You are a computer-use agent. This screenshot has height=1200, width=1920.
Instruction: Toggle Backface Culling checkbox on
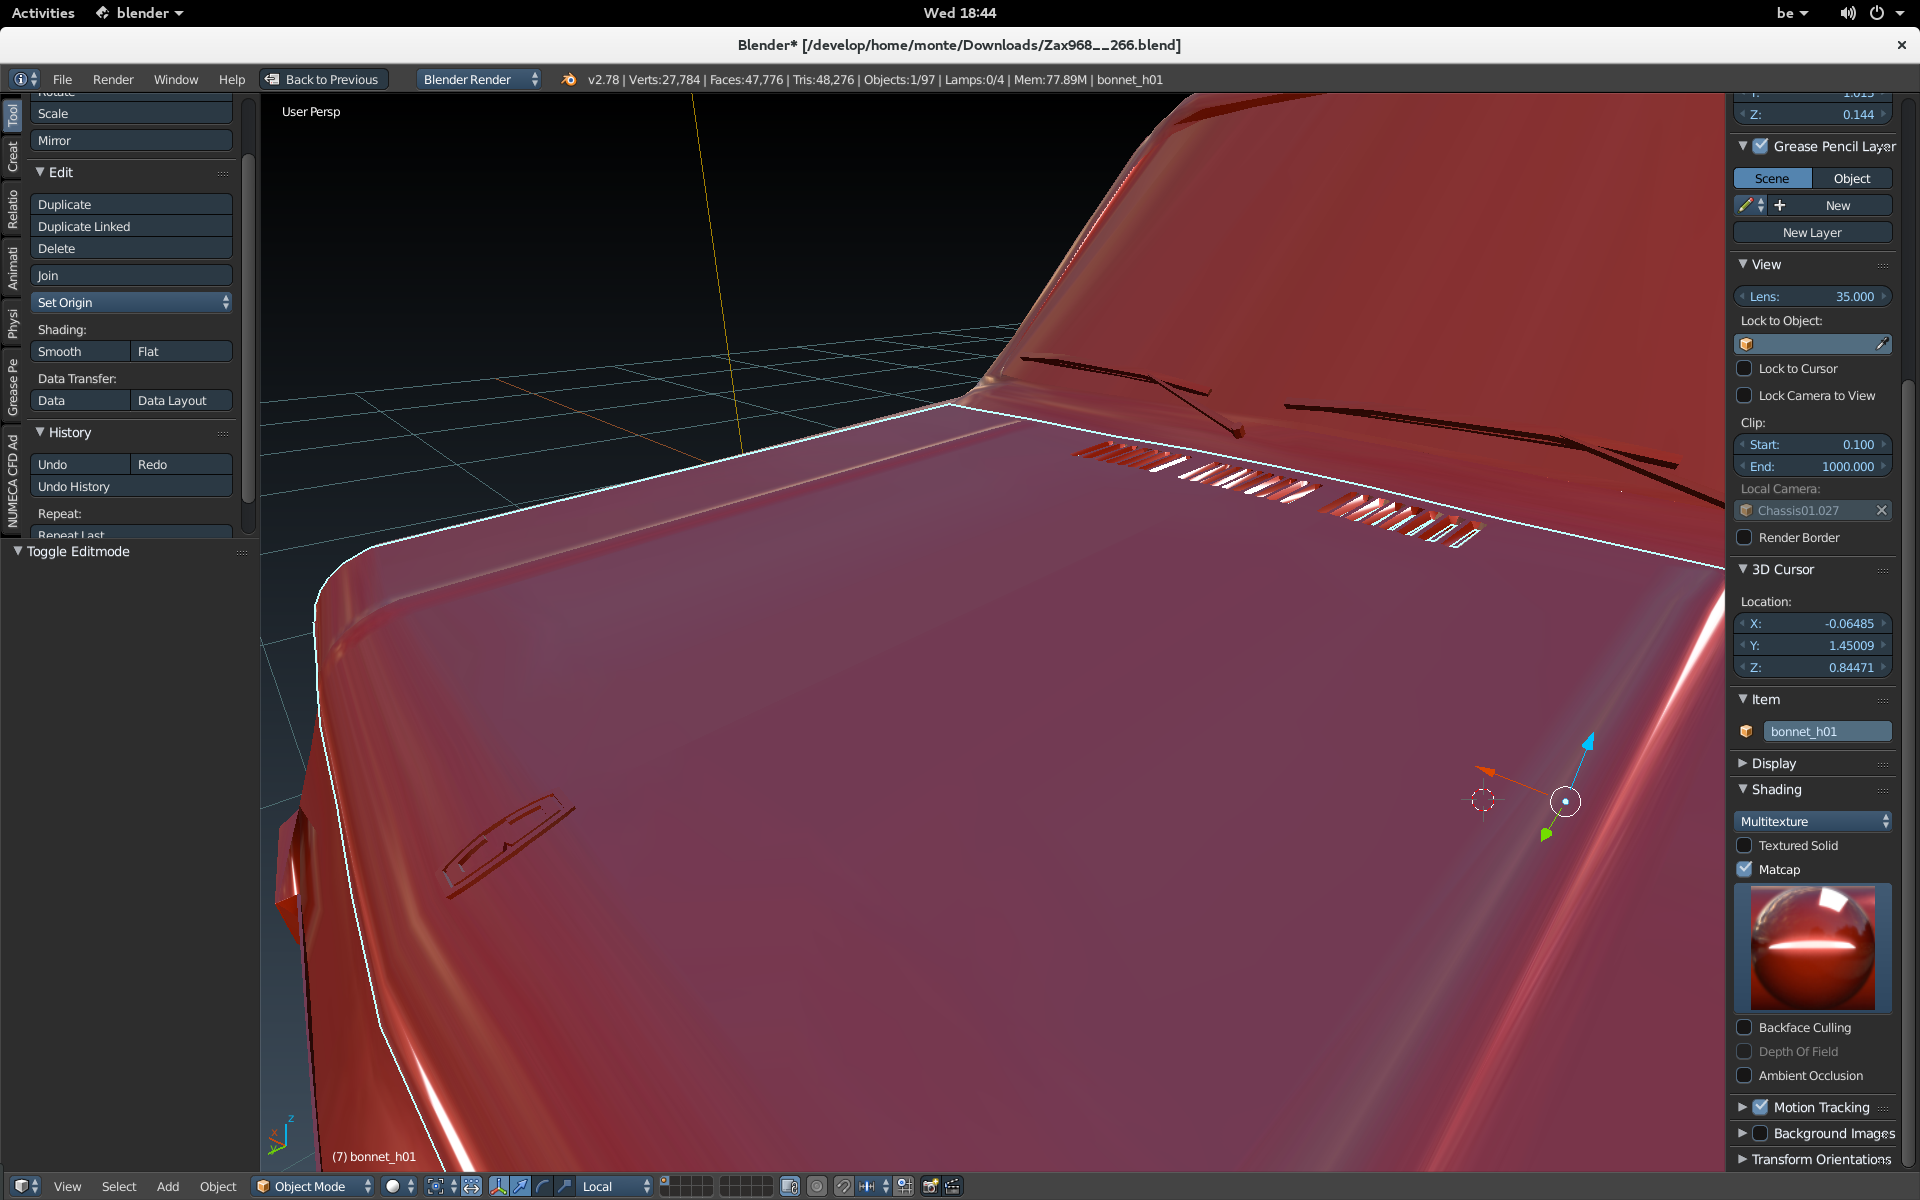click(1744, 1027)
